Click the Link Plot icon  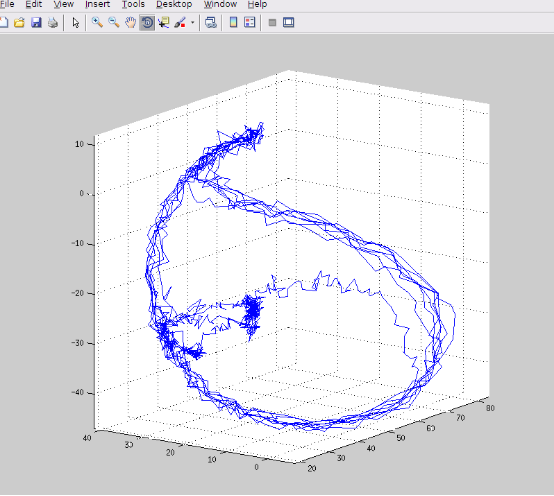point(211,23)
